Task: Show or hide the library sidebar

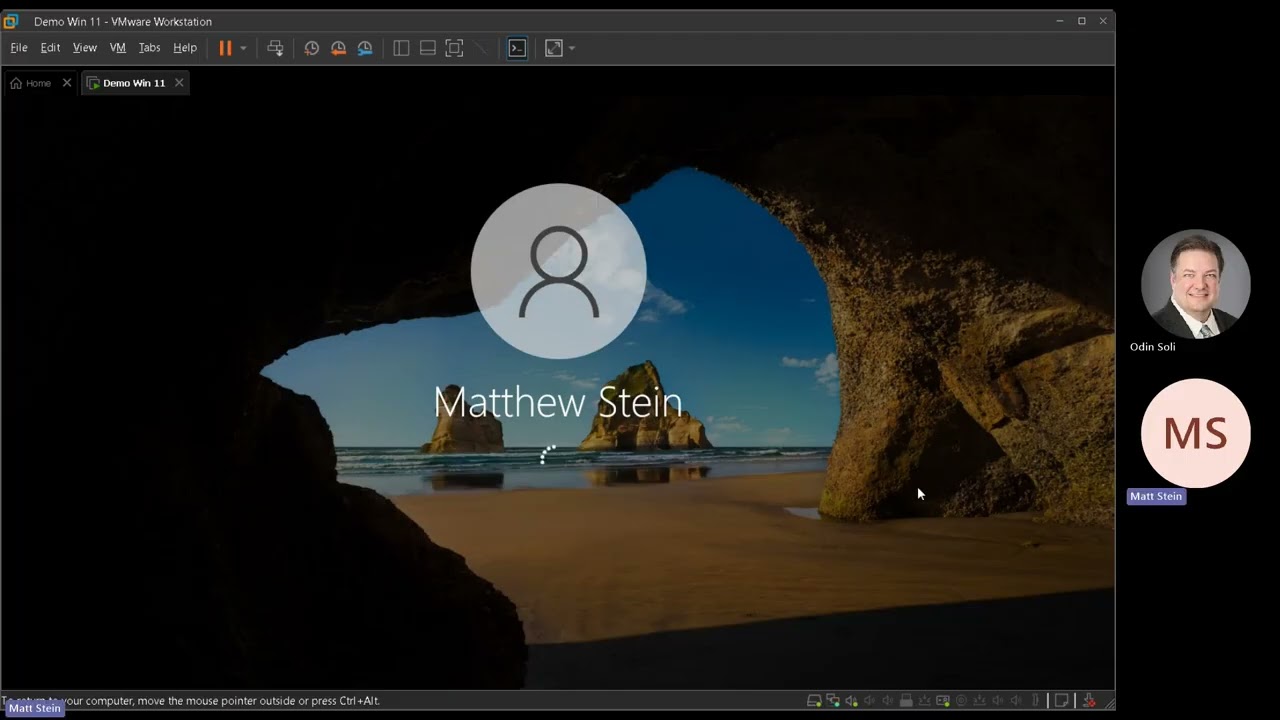Action: pyautogui.click(x=401, y=48)
